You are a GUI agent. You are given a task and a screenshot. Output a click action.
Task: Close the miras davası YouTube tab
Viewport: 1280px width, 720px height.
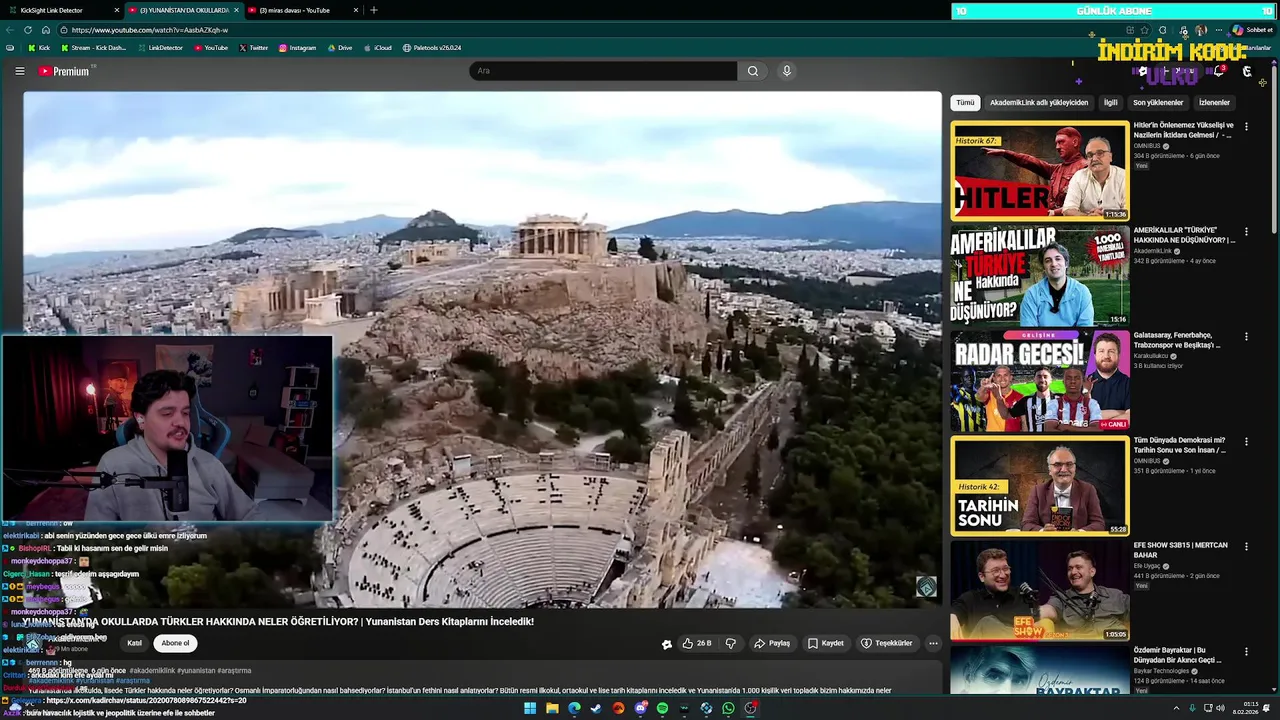point(356,10)
